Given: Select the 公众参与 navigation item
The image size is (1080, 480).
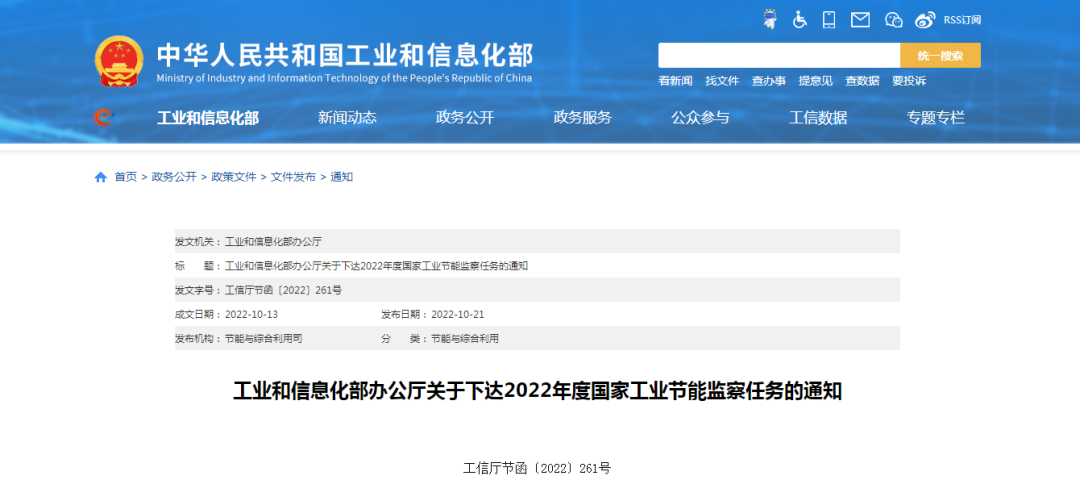Looking at the screenshot, I should (700, 118).
